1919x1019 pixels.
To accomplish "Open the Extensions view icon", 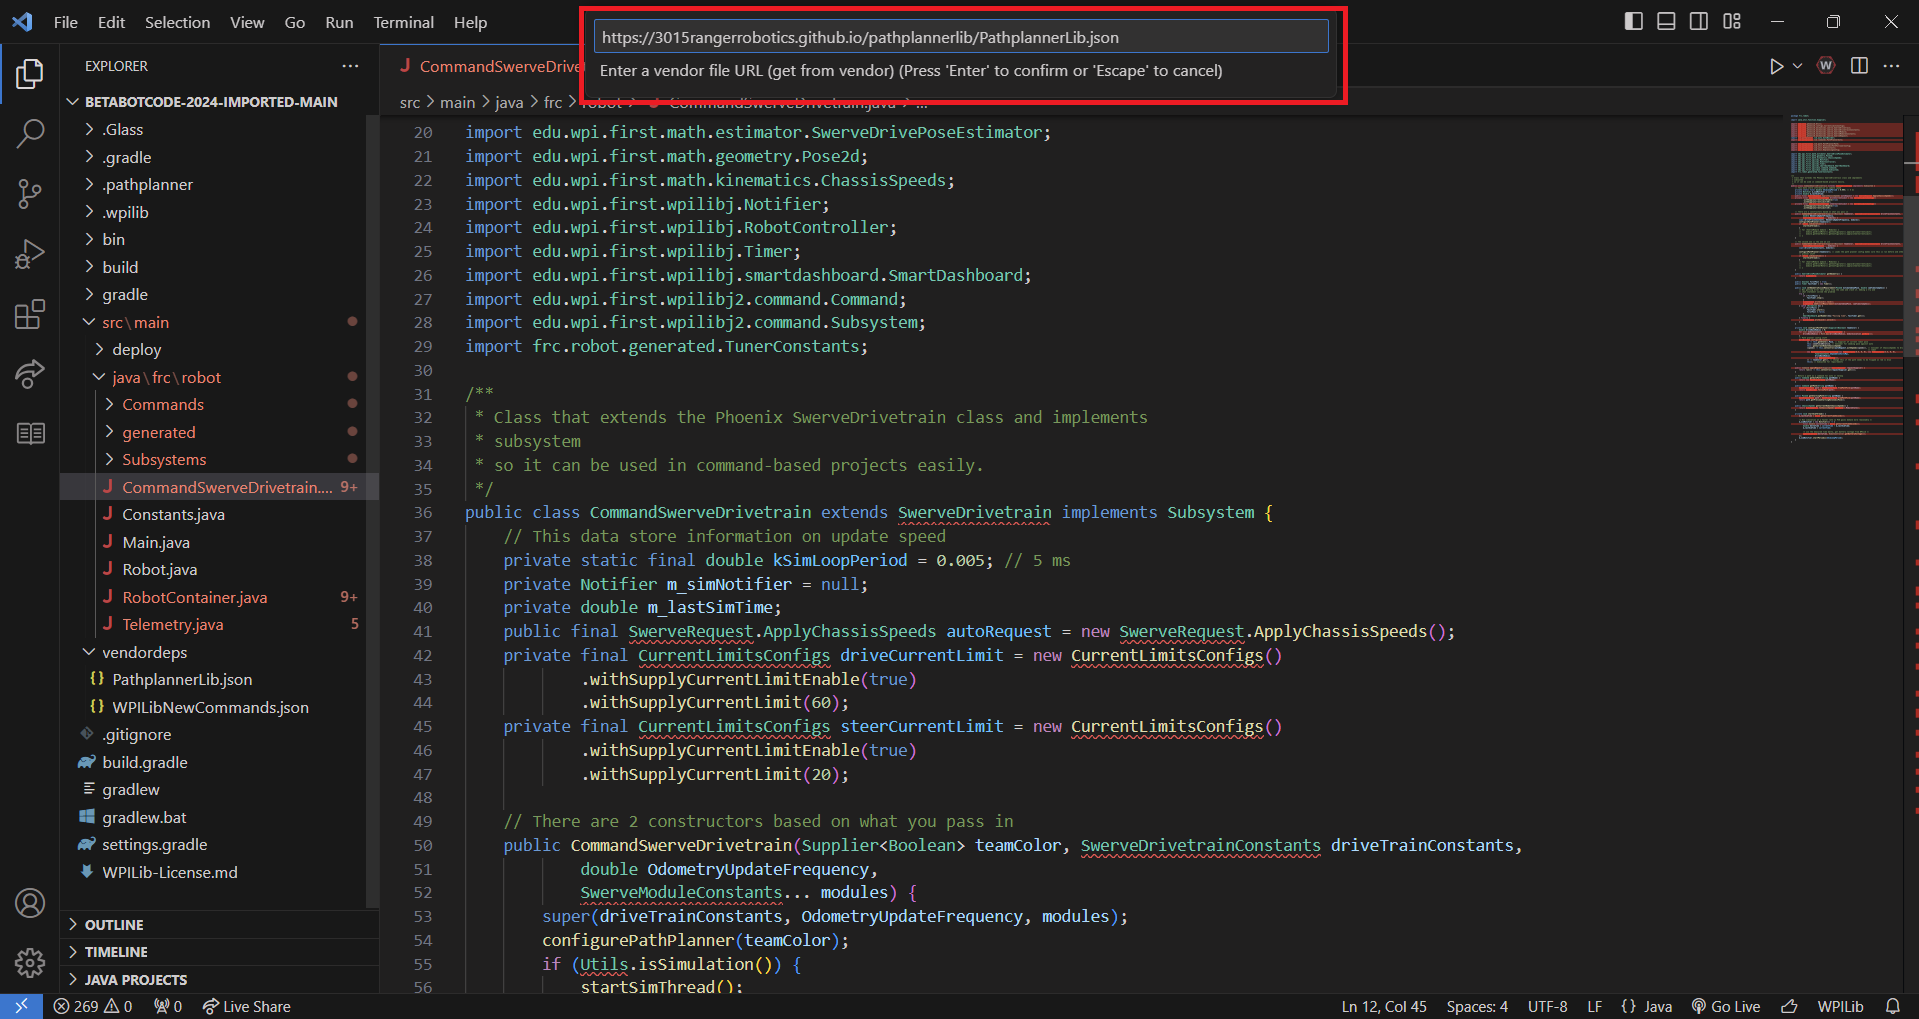I will click(x=30, y=314).
